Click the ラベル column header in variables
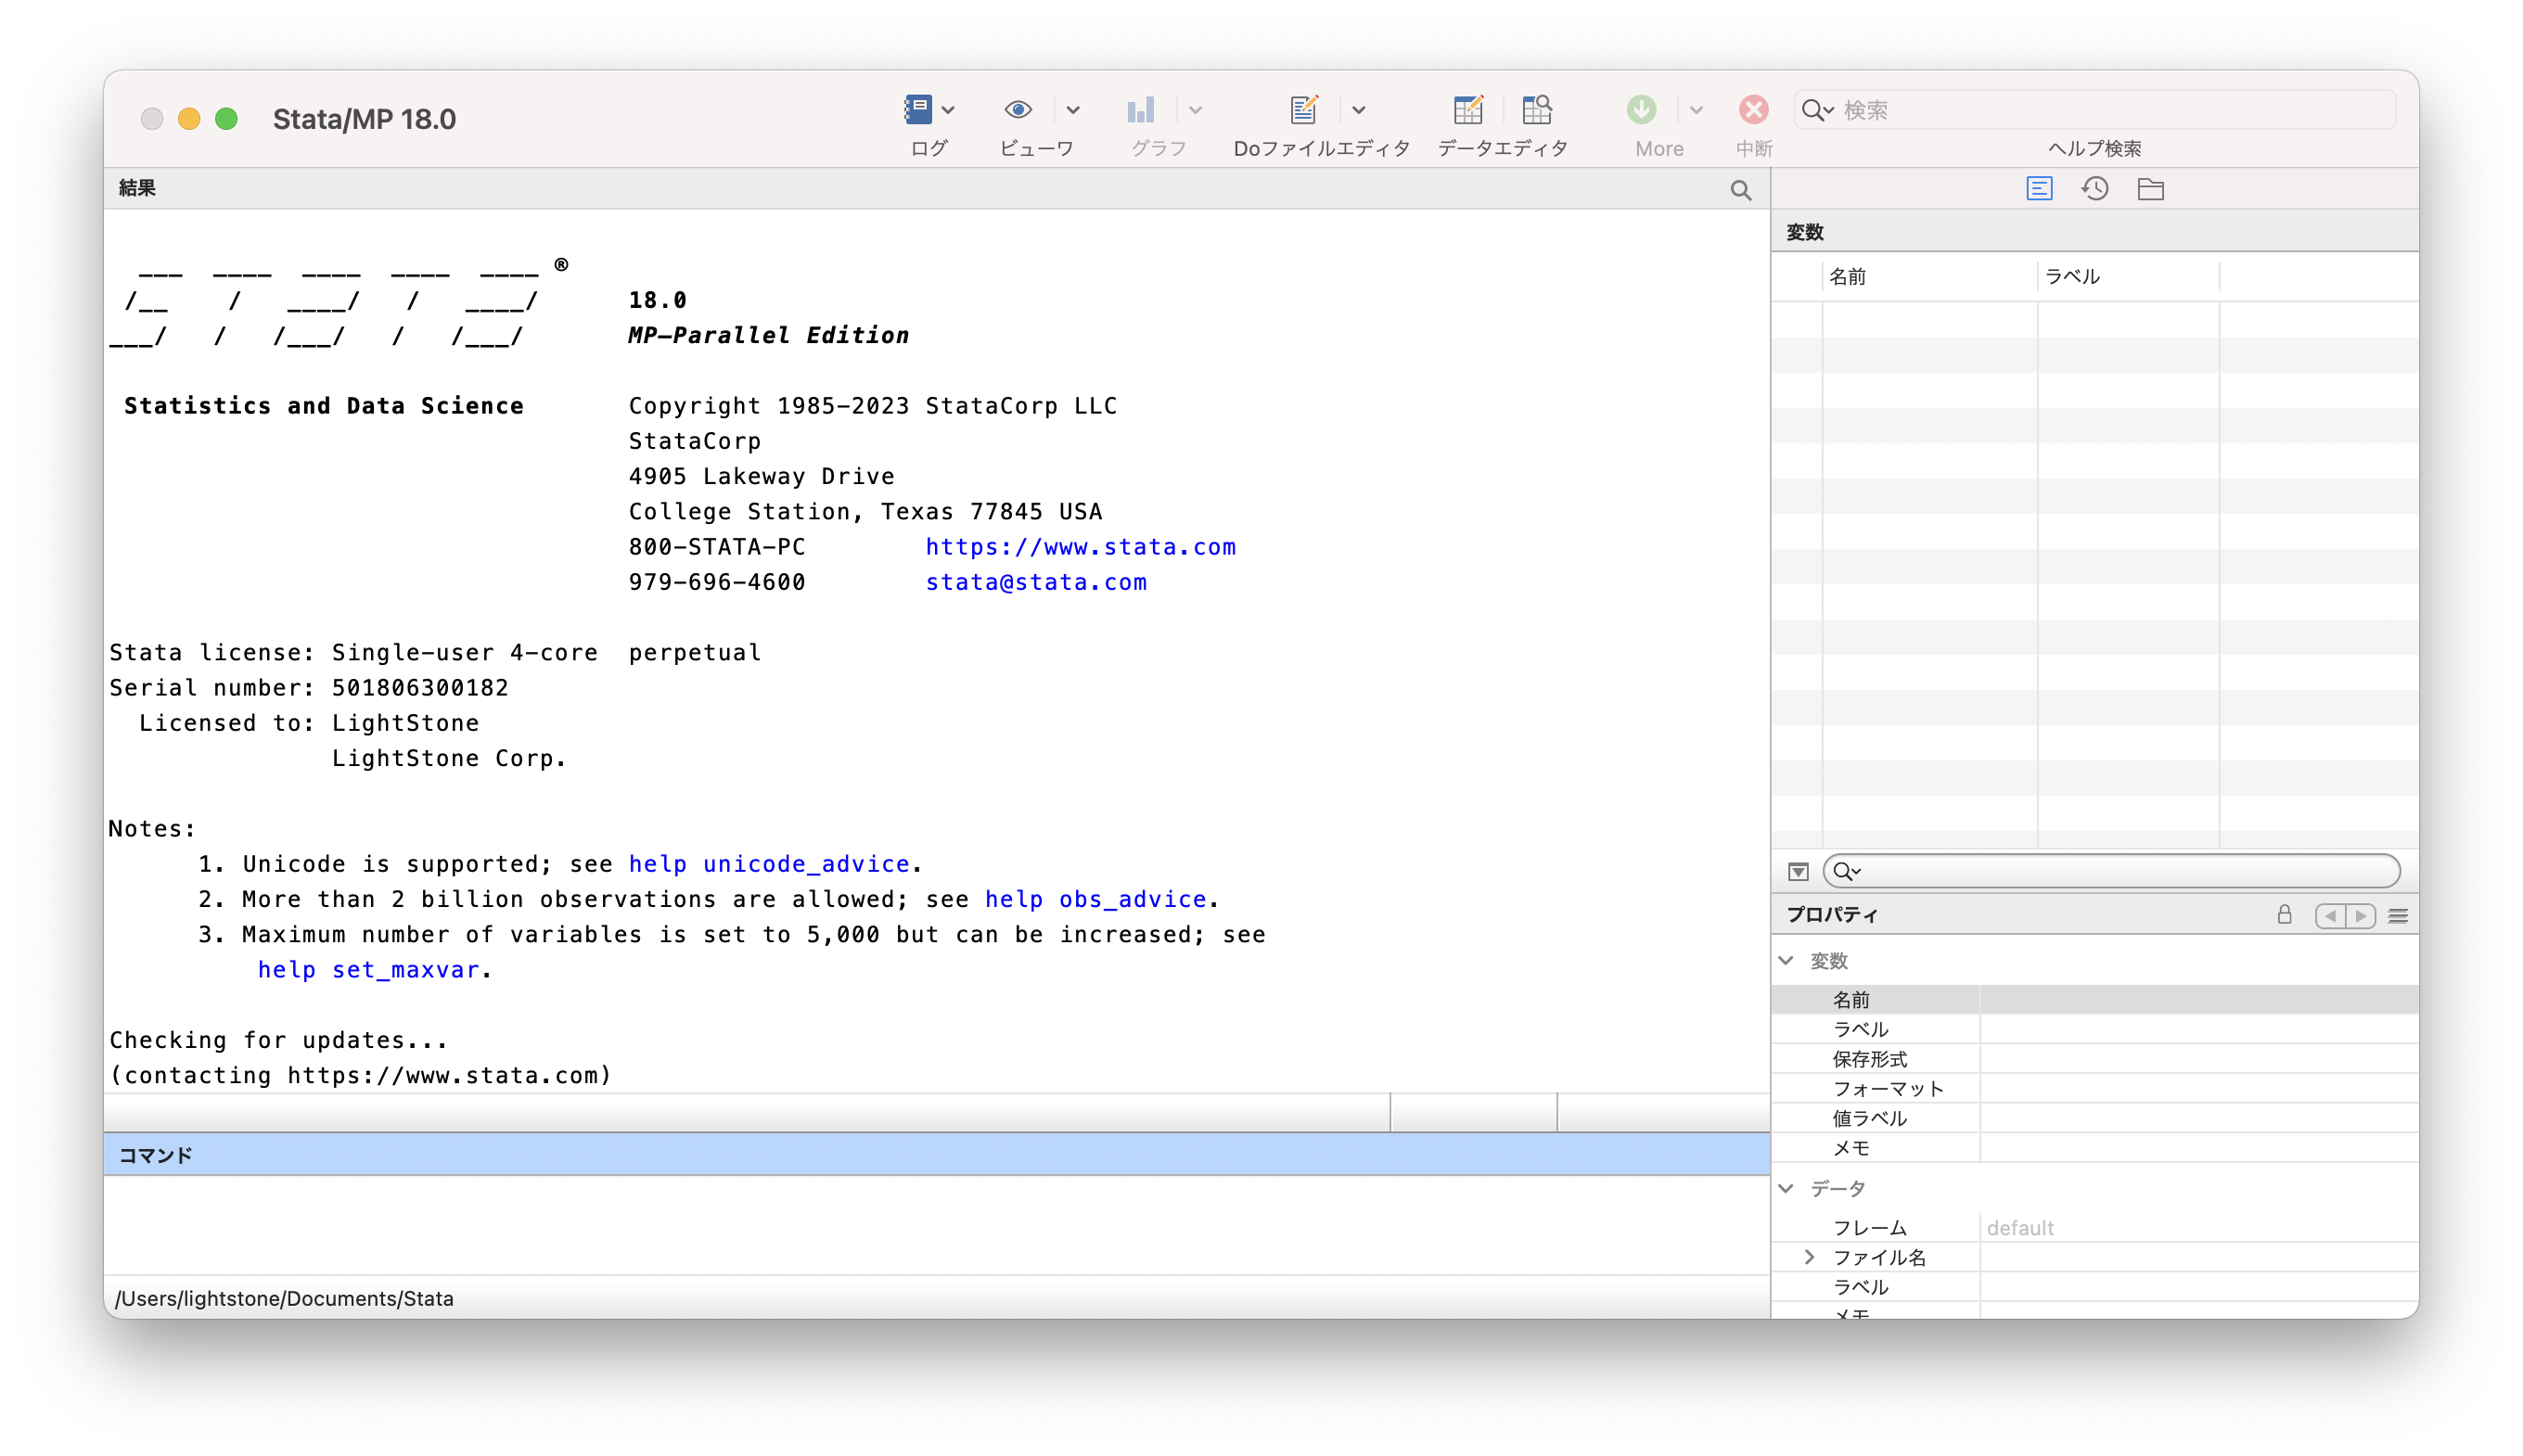The image size is (2523, 1456). coord(2127,277)
